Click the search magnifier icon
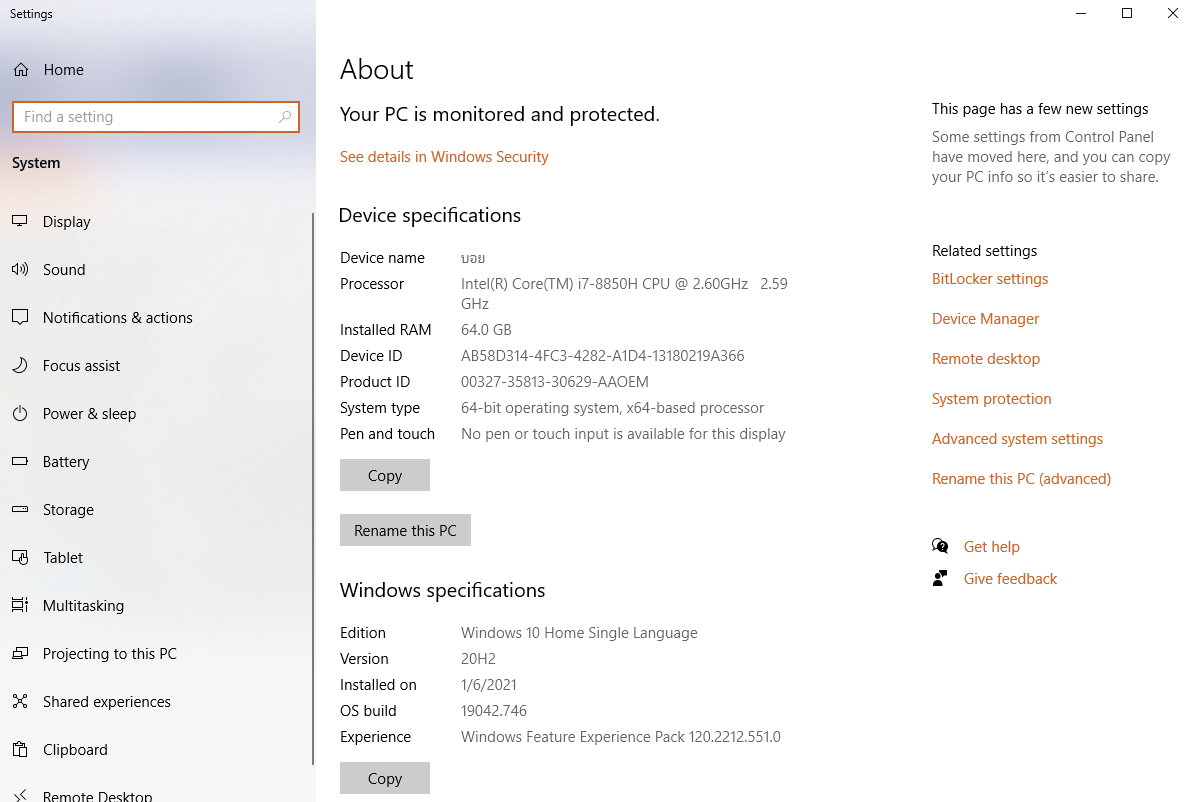This screenshot has height=802, width=1187. pyautogui.click(x=285, y=117)
